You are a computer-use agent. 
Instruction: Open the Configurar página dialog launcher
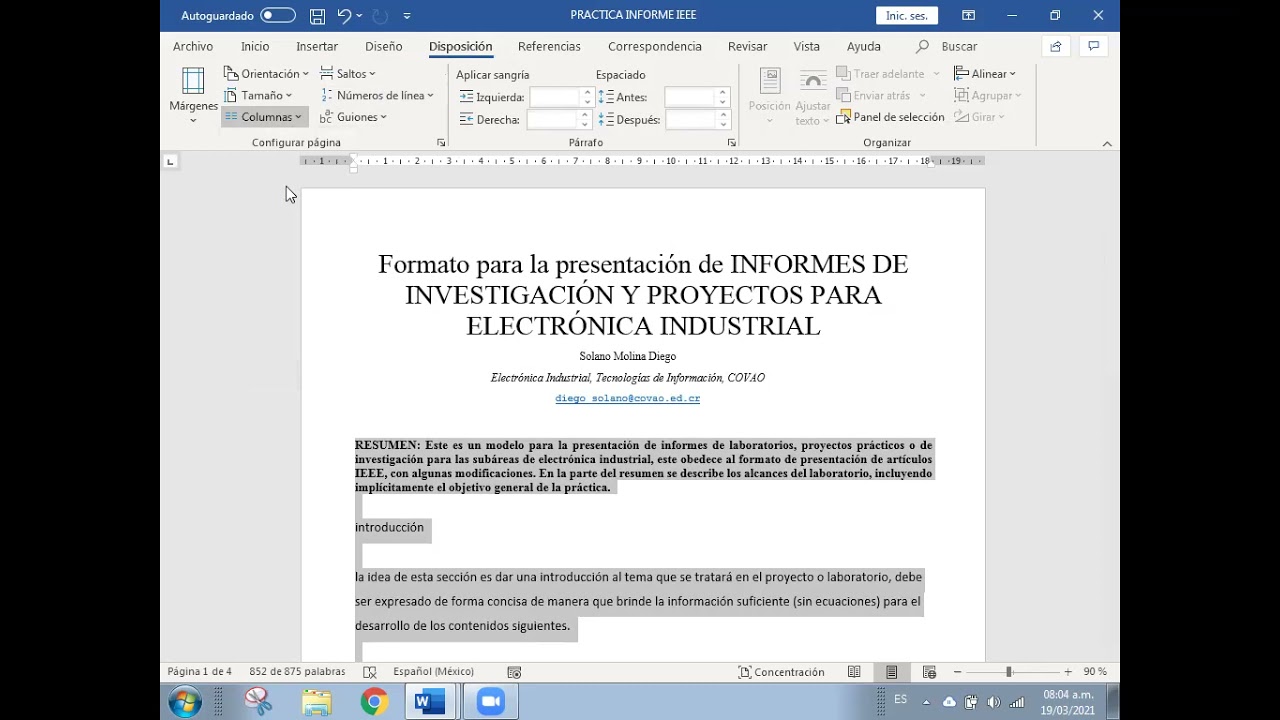[441, 143]
